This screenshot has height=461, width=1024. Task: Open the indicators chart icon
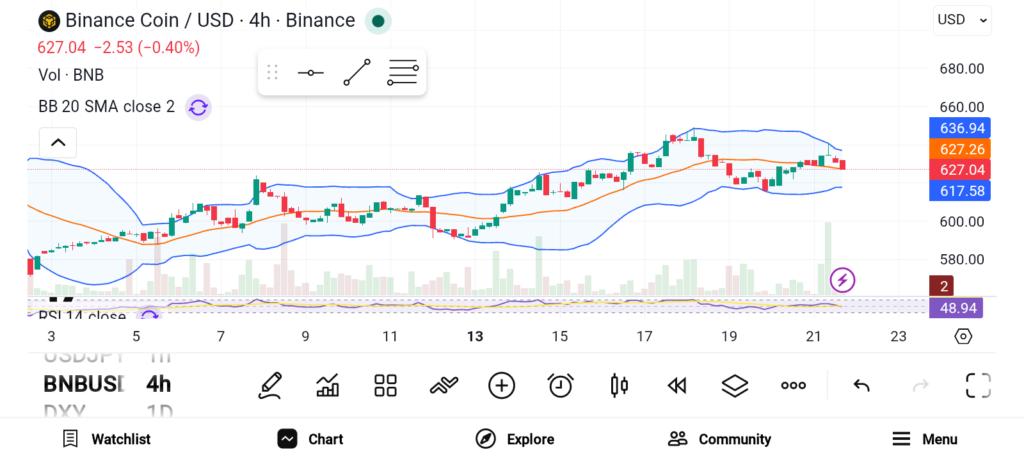tap(327, 385)
